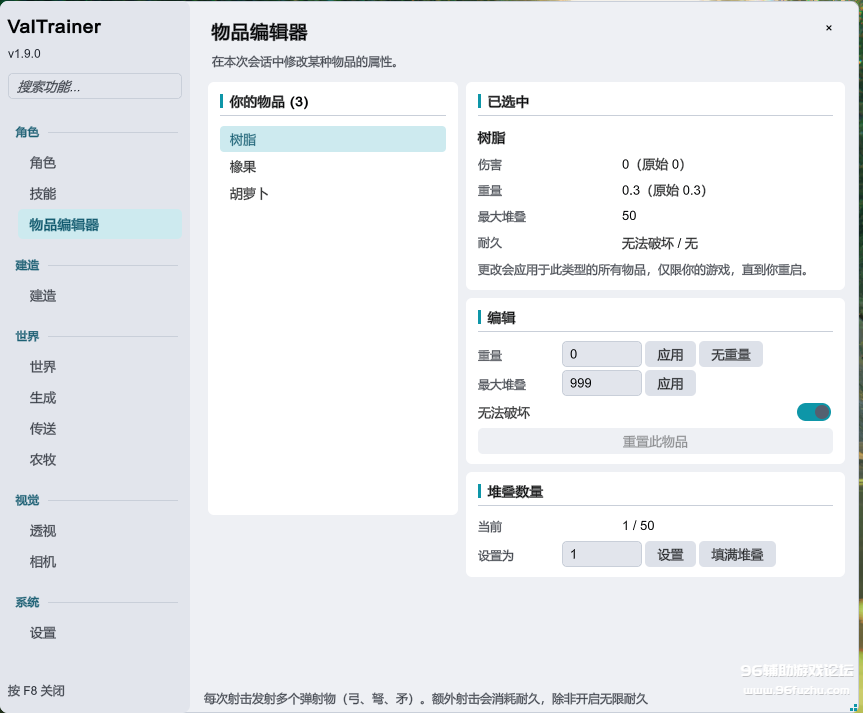Click the "你的物品 (3)" panel heading

pyautogui.click(x=269, y=102)
